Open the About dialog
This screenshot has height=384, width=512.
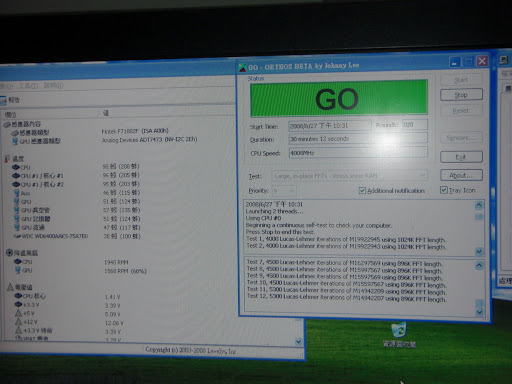461,175
